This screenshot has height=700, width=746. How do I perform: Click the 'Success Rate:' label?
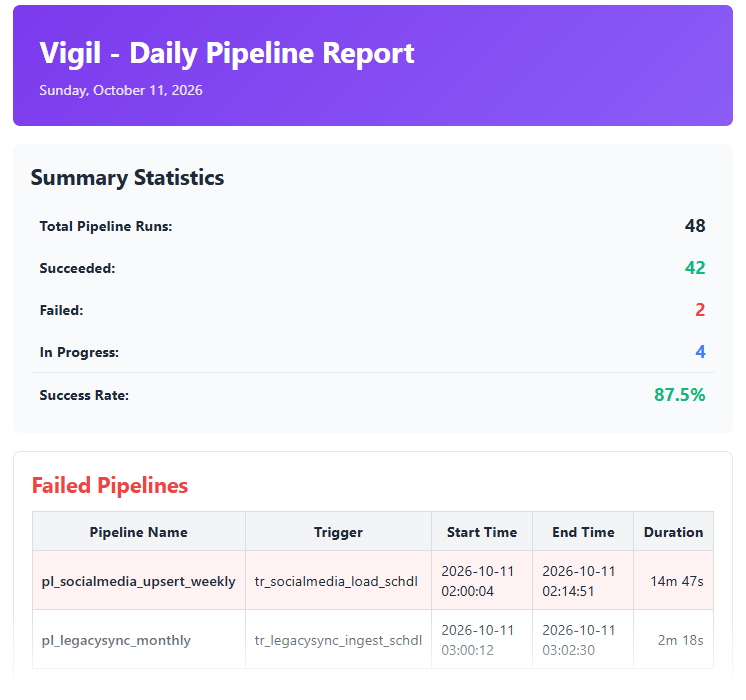84,395
